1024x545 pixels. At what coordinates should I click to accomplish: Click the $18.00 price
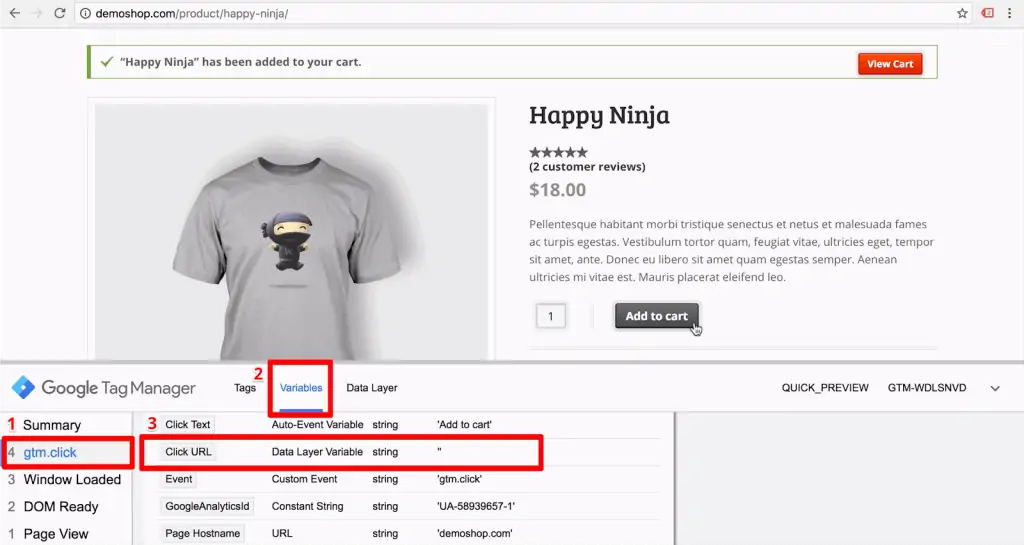558,190
